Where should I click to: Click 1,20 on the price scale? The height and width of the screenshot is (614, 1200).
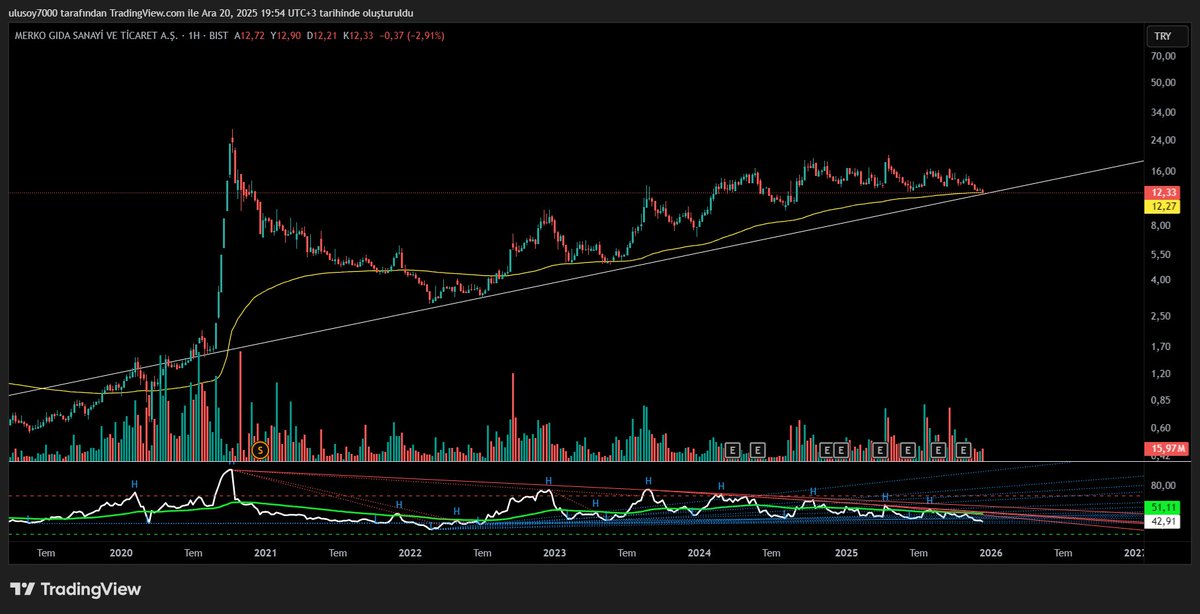click(x=1163, y=374)
